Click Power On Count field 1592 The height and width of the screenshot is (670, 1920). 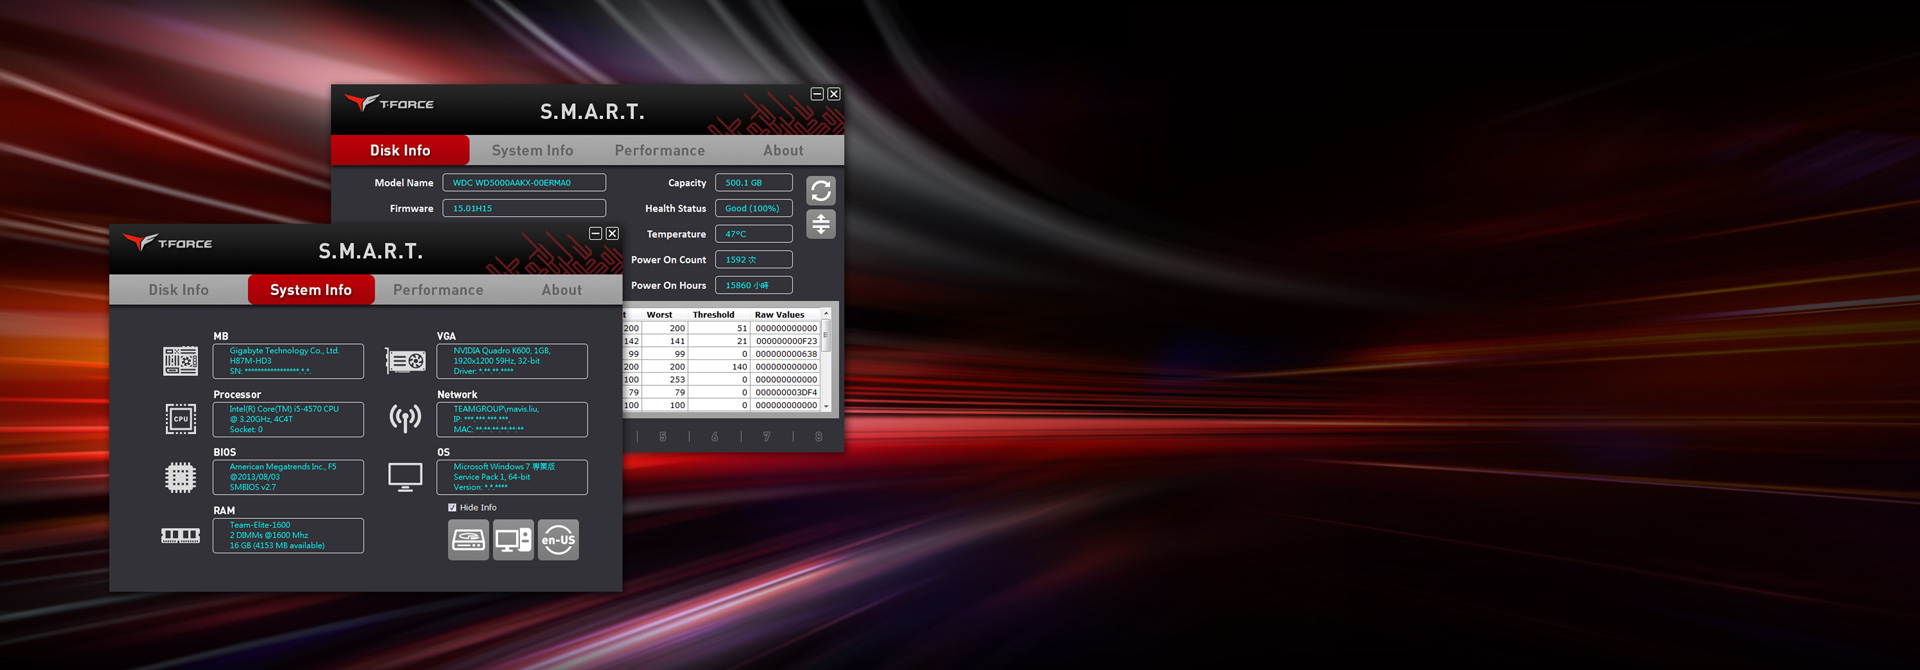[x=754, y=260]
